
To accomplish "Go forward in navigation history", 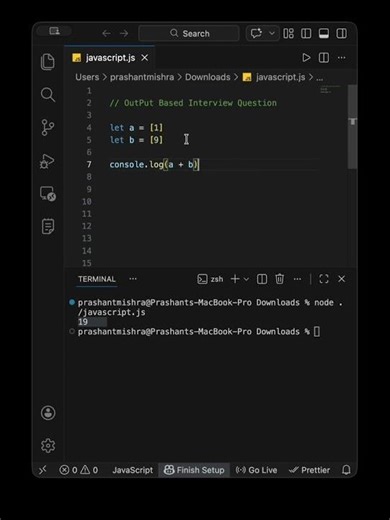I will click(x=124, y=34).
